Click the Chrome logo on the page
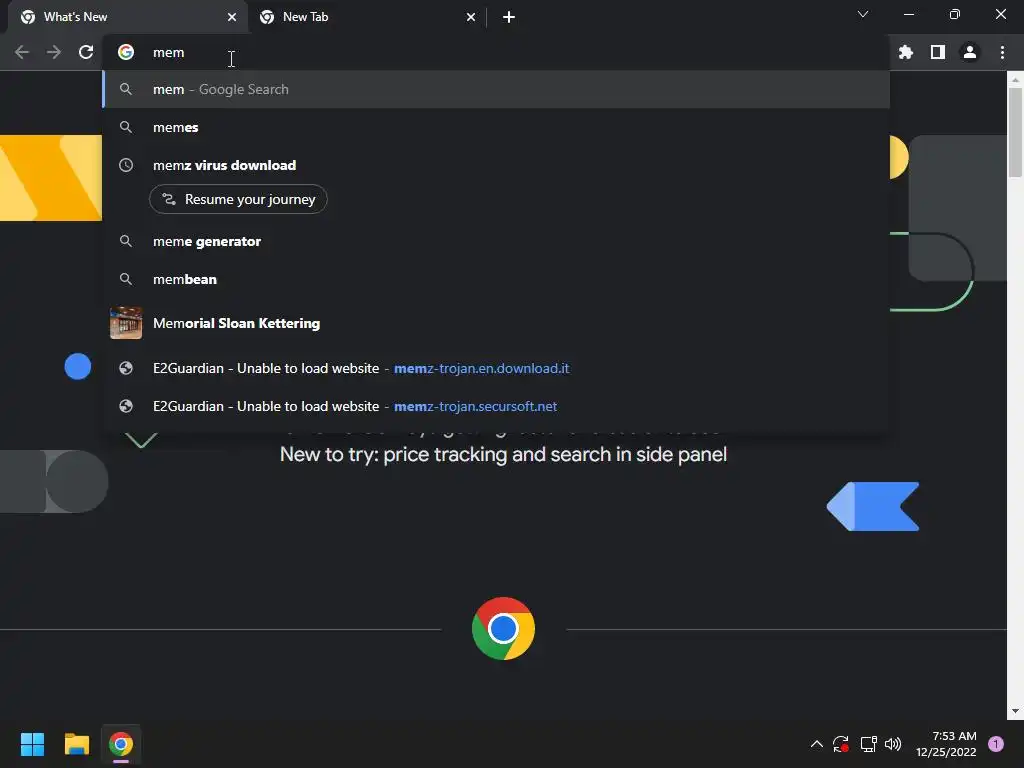The width and height of the screenshot is (1024, 768). tap(503, 629)
